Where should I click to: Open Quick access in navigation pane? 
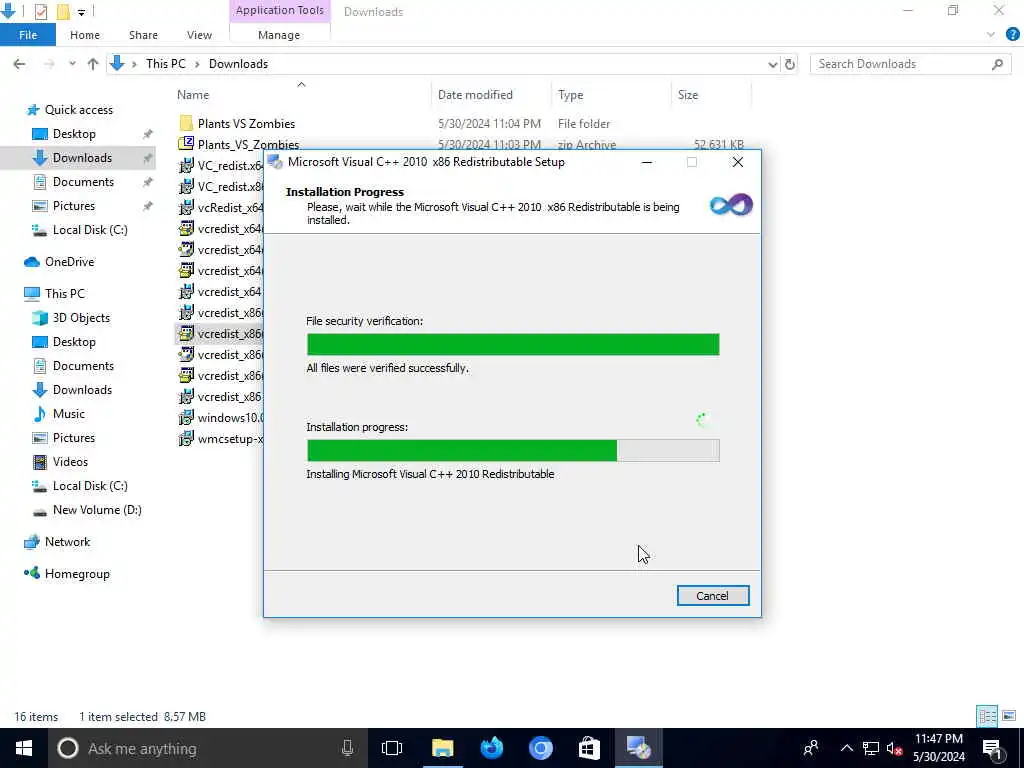[78, 110]
